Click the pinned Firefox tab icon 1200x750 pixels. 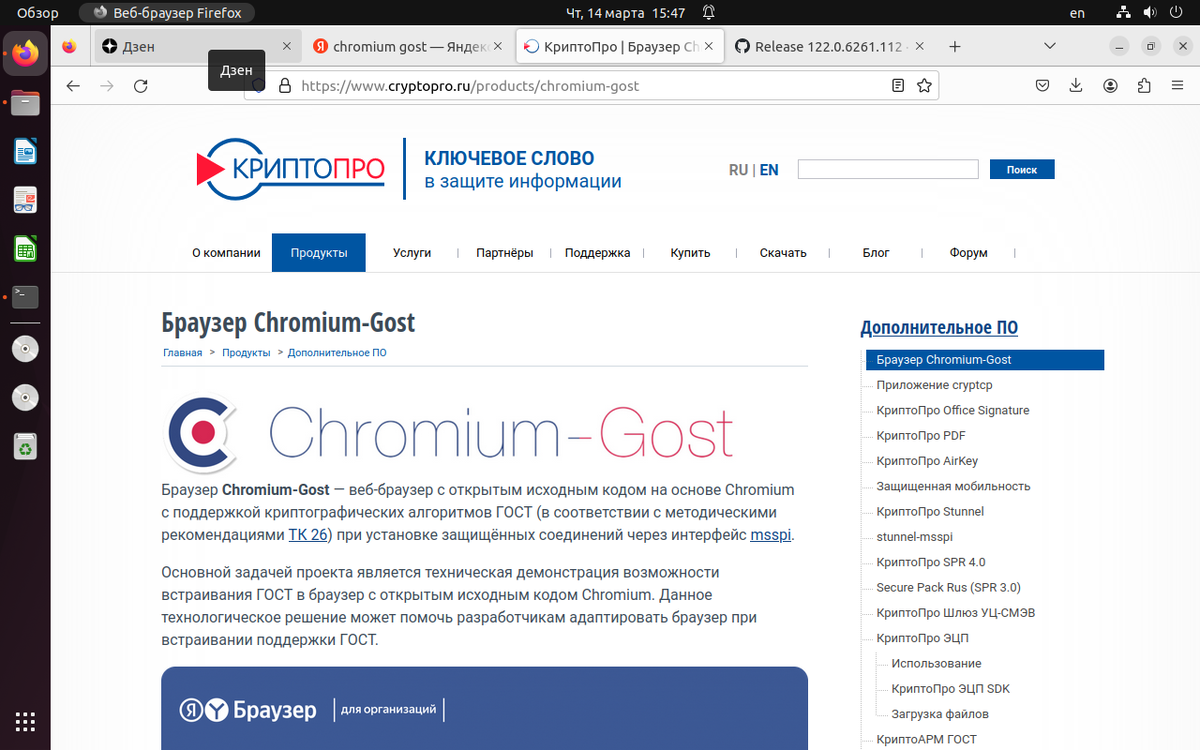tap(69, 46)
